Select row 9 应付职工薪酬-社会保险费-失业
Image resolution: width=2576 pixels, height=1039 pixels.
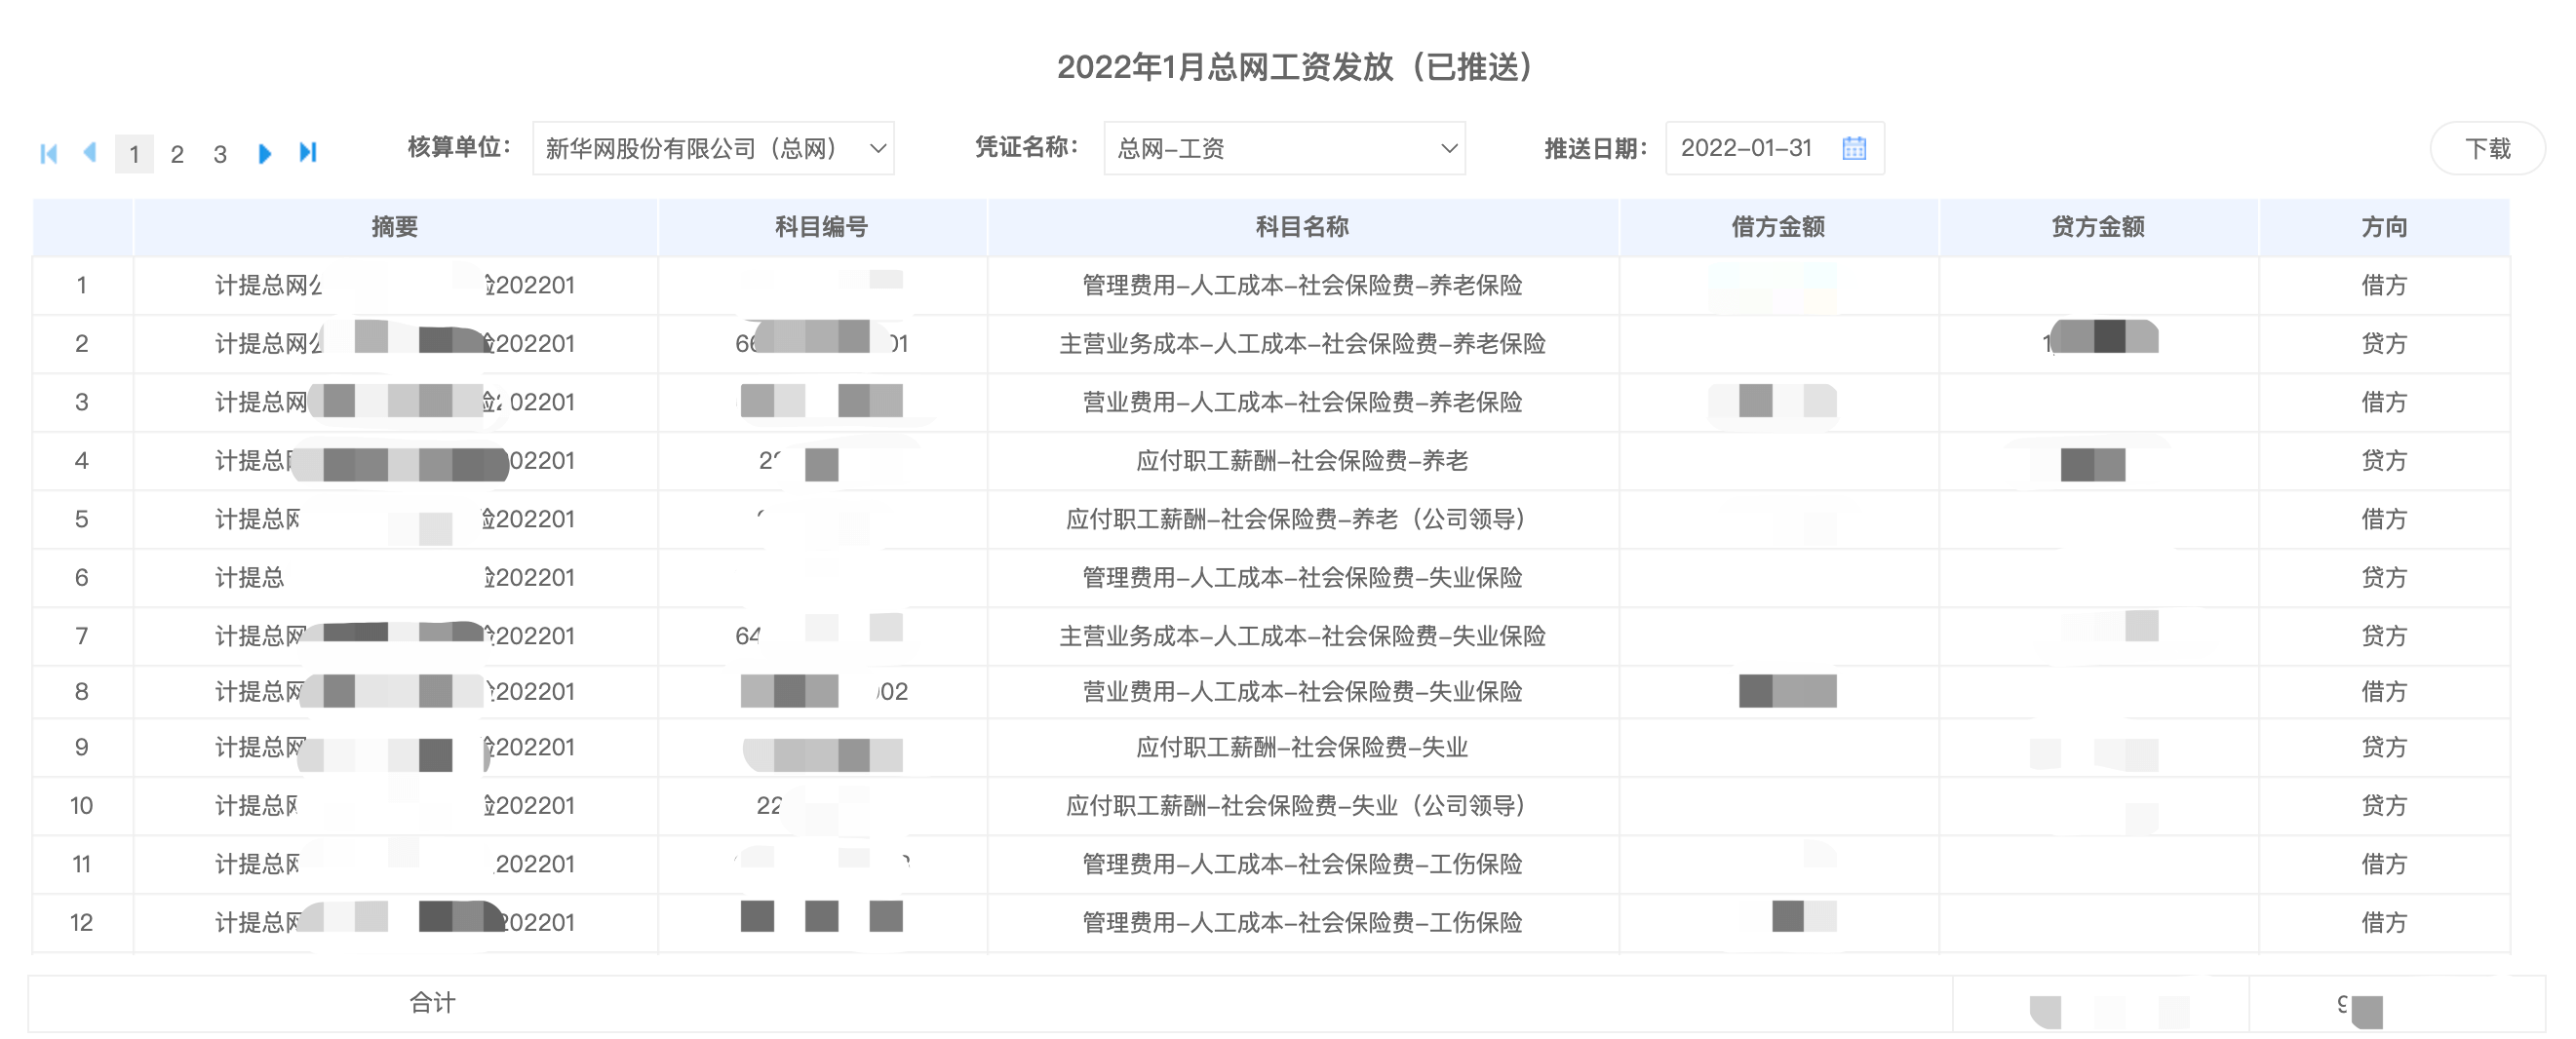[1302, 747]
